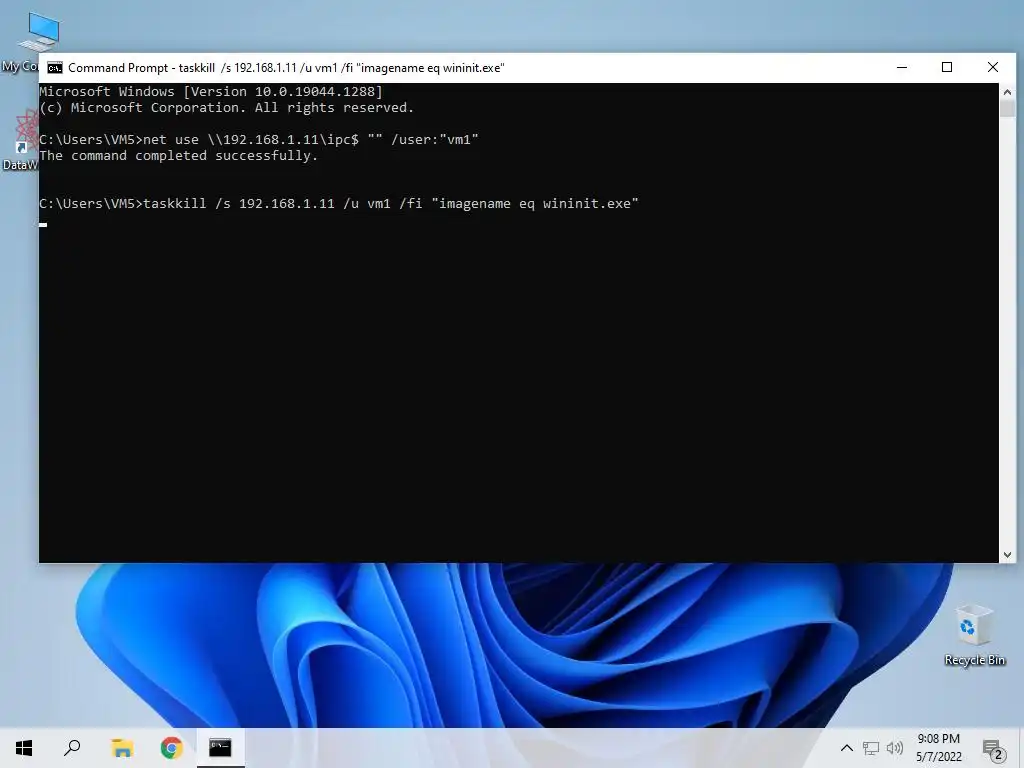Click the Microsoft Corporation copyright line

(x=227, y=108)
